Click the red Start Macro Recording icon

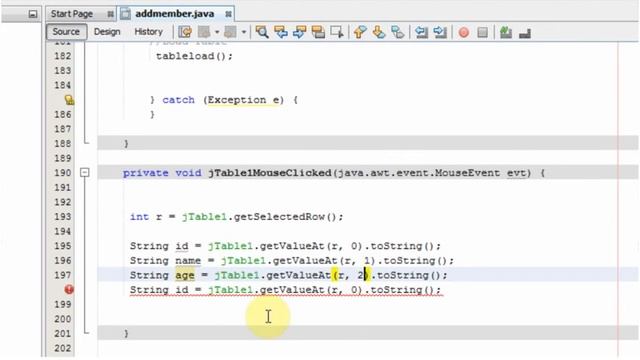coord(464,33)
